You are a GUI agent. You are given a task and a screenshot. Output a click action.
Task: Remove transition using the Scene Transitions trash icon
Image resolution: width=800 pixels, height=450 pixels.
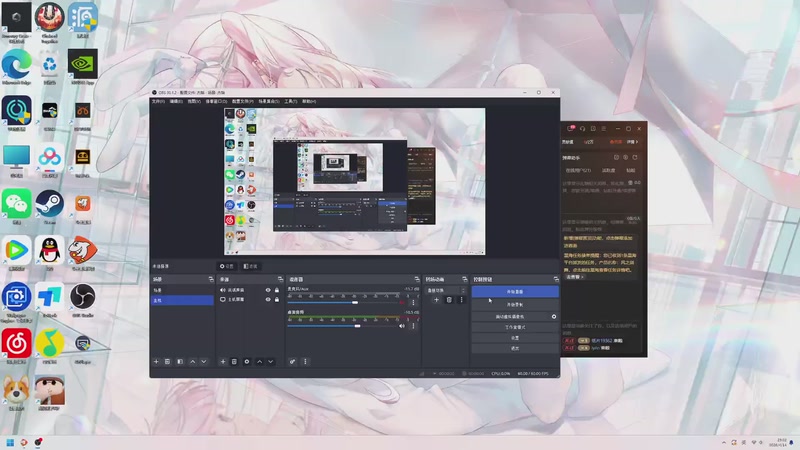(449, 300)
